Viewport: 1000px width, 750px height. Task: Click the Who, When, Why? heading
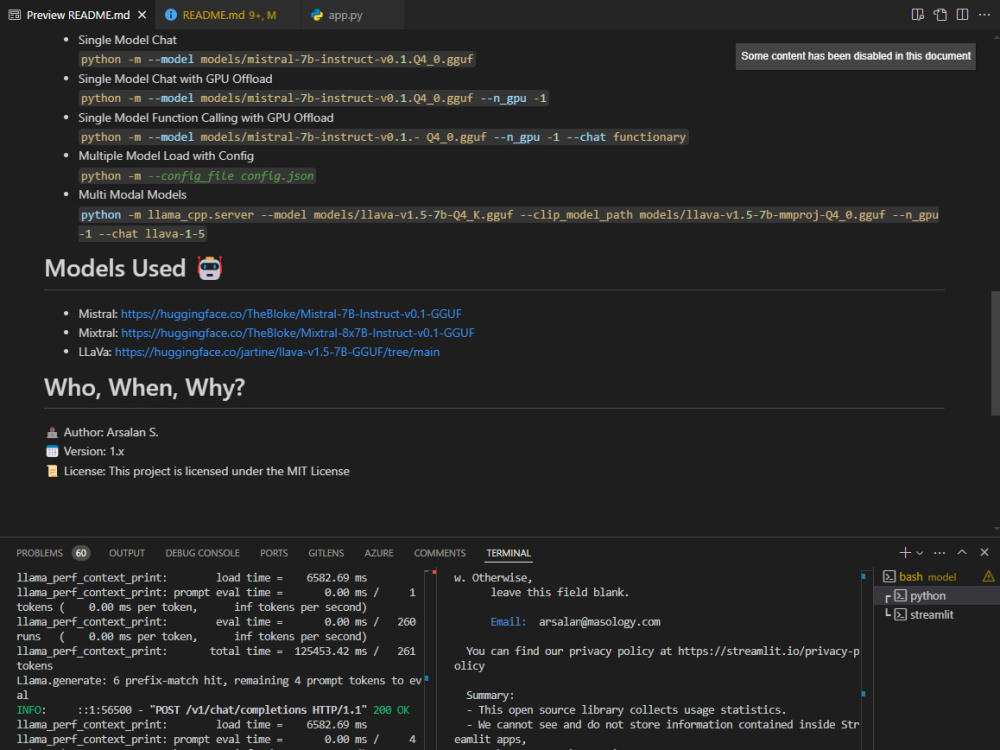coord(145,388)
